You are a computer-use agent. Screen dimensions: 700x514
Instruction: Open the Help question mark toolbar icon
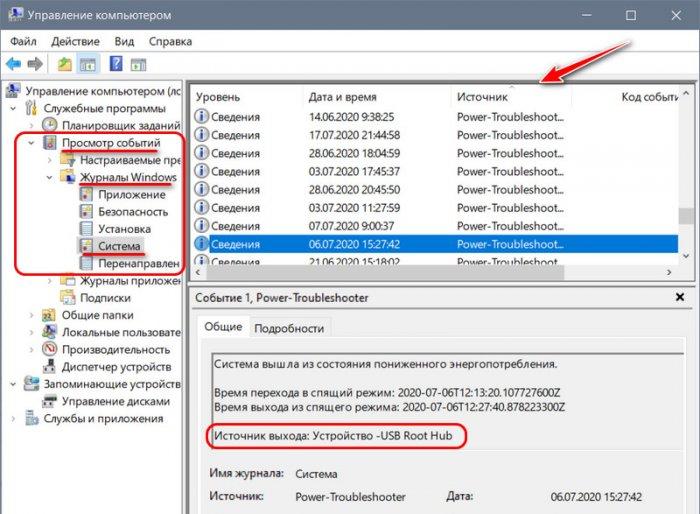click(116, 64)
